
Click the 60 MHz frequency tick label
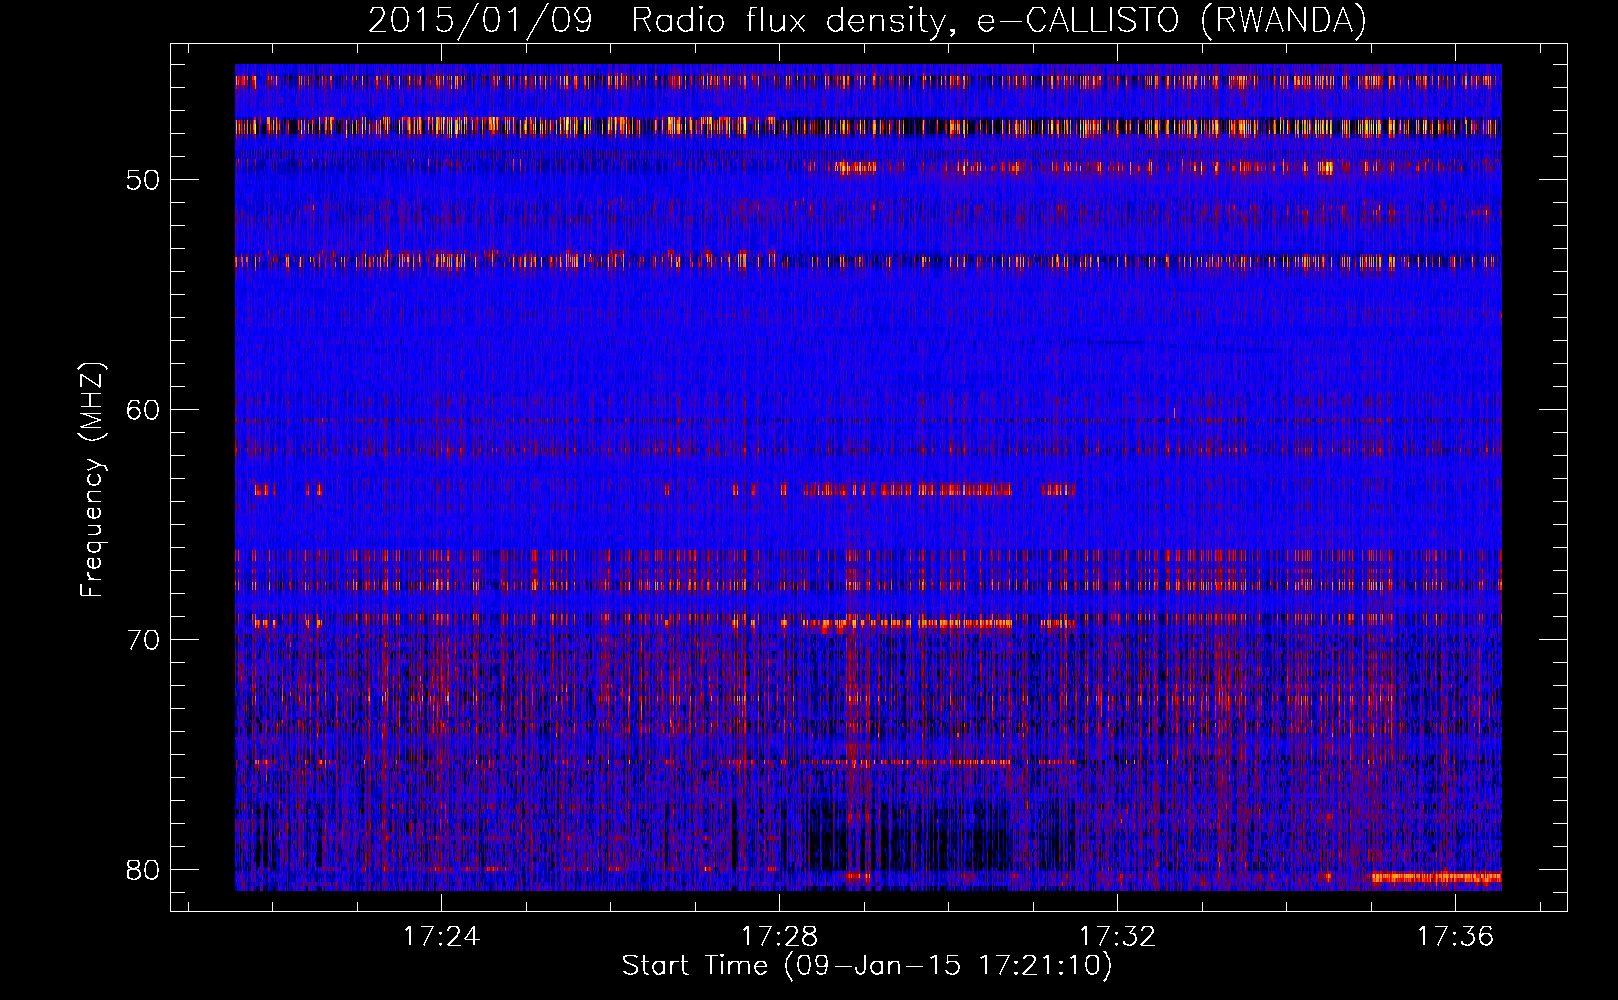pos(143,410)
